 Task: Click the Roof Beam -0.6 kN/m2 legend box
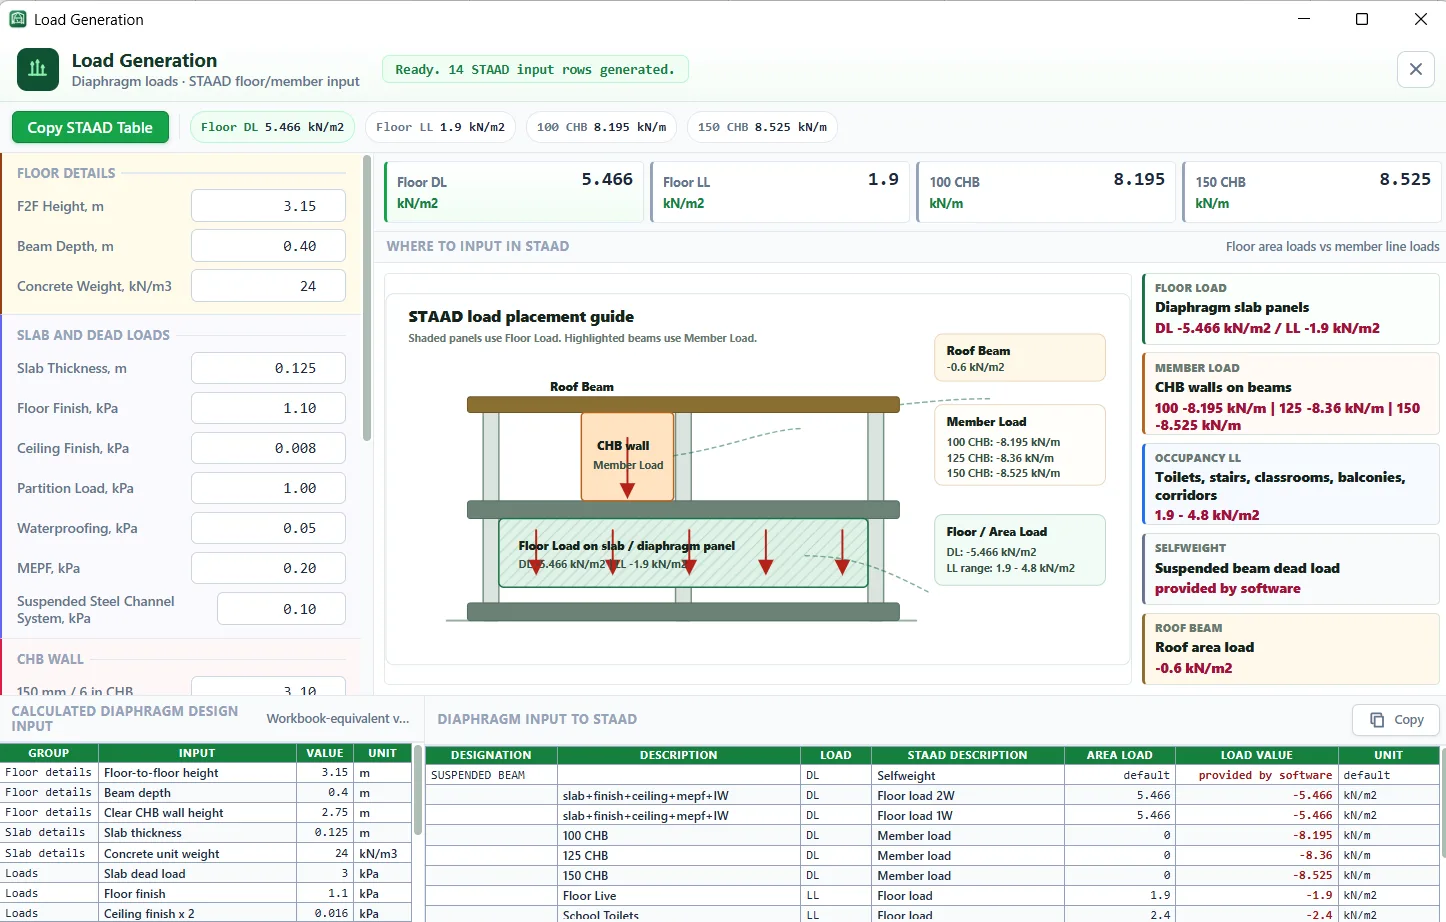(x=1020, y=358)
